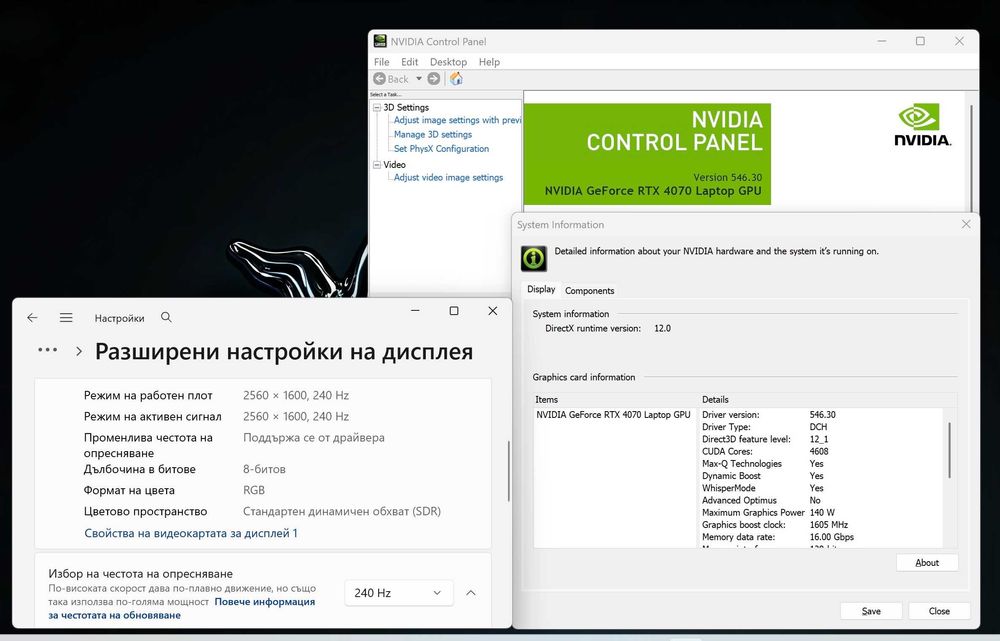Click the Graphics boost clock 1605 MHz value
Image resolution: width=1000 pixels, height=641 pixels.
tap(828, 525)
